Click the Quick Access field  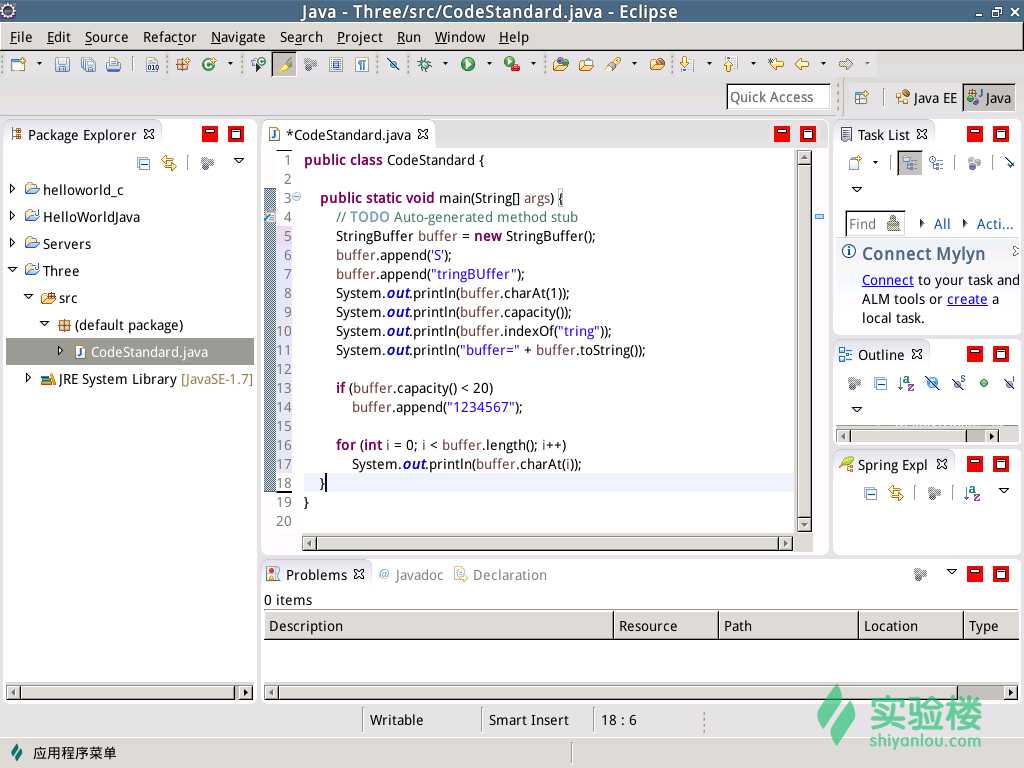pyautogui.click(x=778, y=97)
